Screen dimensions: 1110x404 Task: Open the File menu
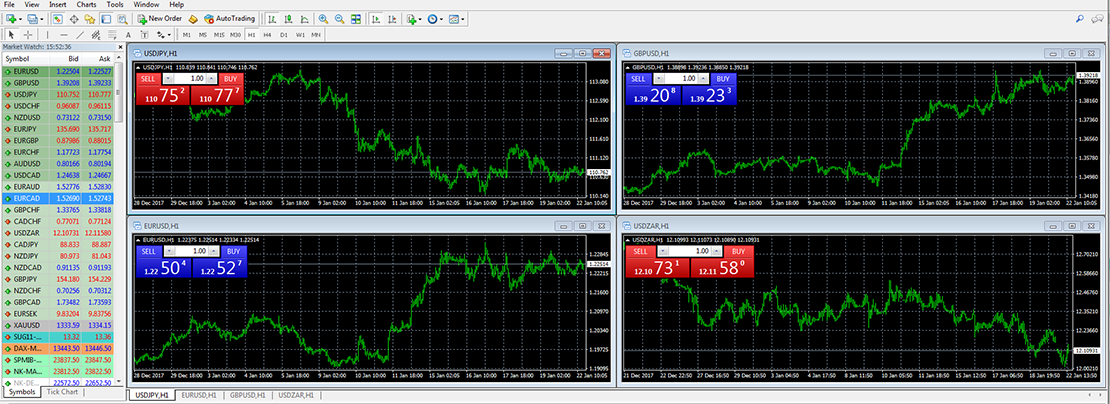click(x=9, y=4)
